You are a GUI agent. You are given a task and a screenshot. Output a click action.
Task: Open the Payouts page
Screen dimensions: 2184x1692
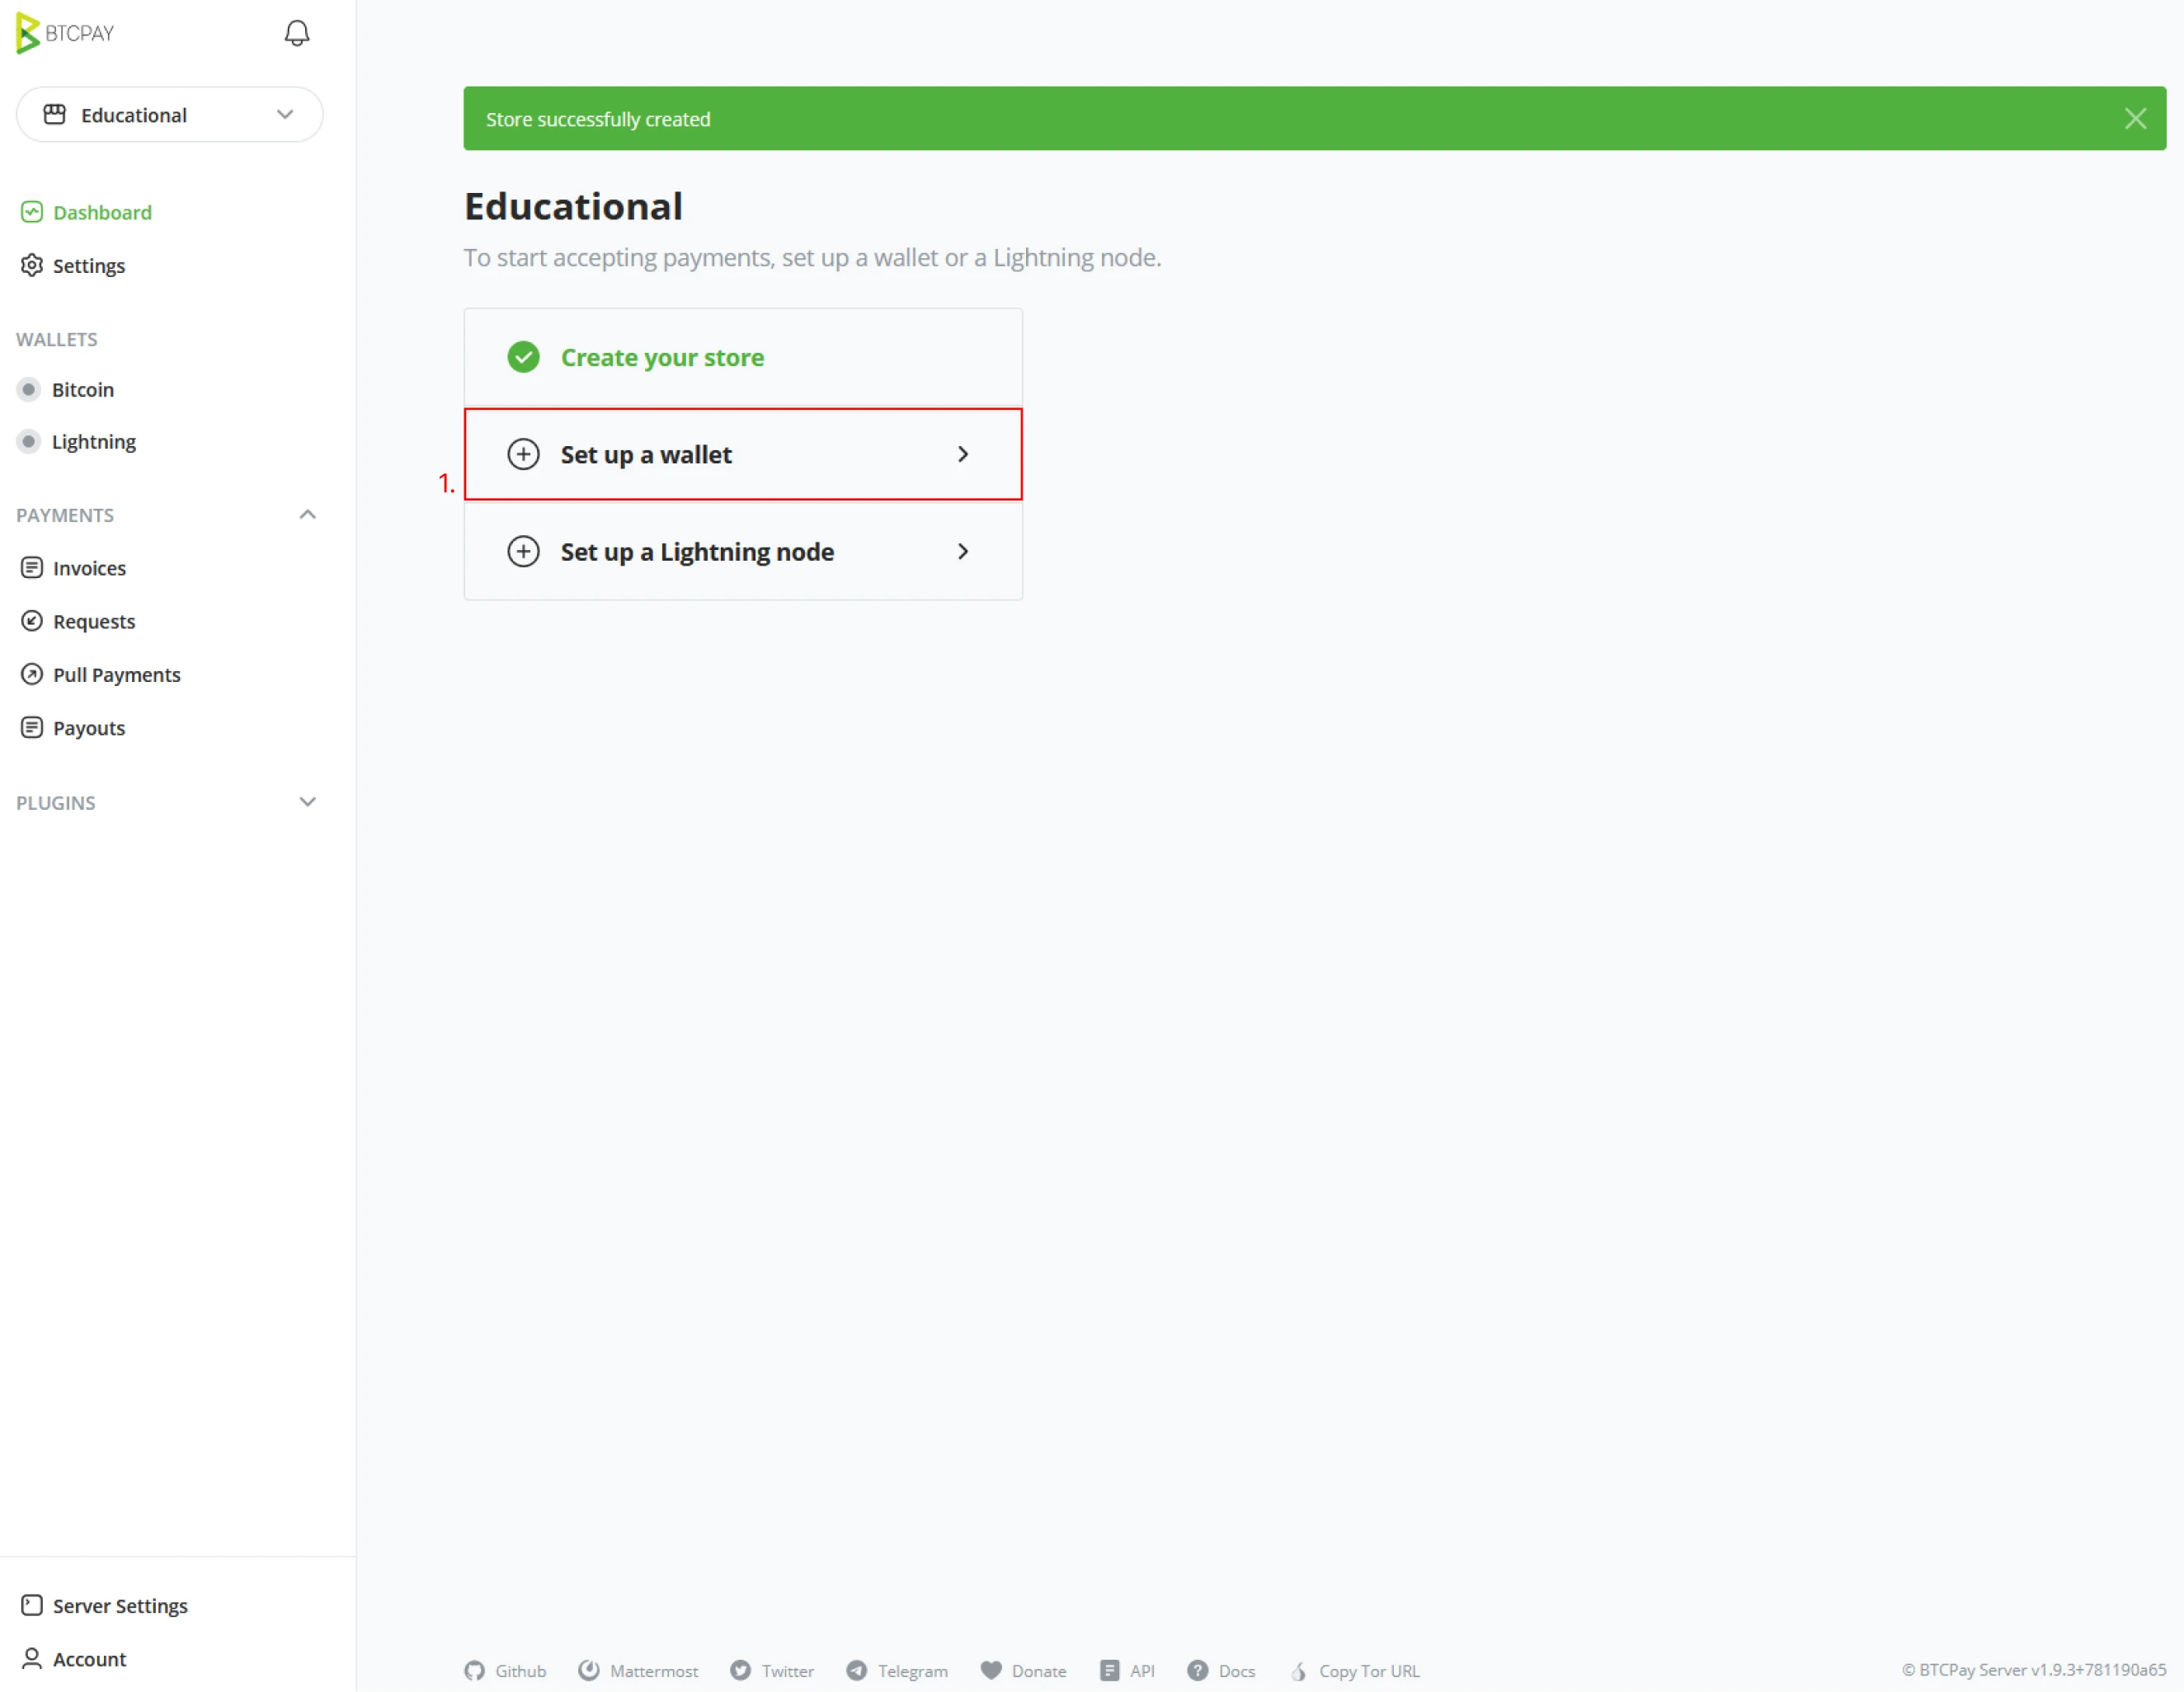88,728
